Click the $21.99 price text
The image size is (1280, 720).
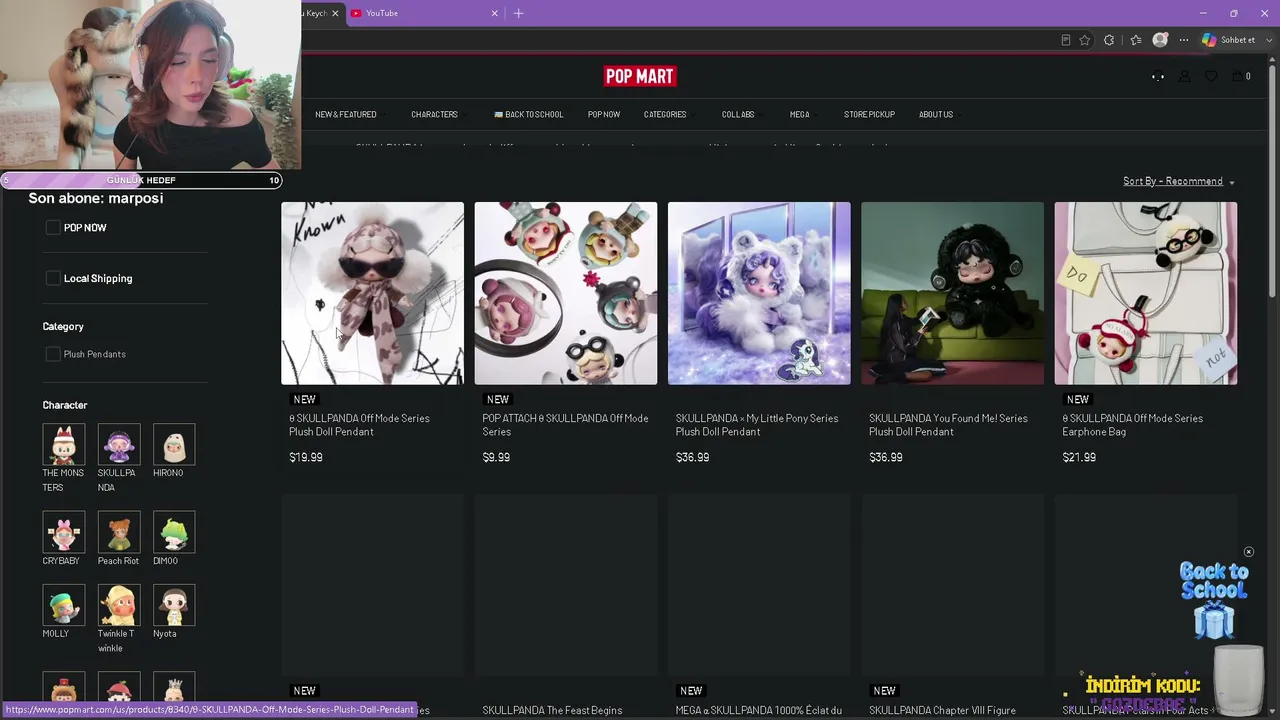(x=1079, y=457)
